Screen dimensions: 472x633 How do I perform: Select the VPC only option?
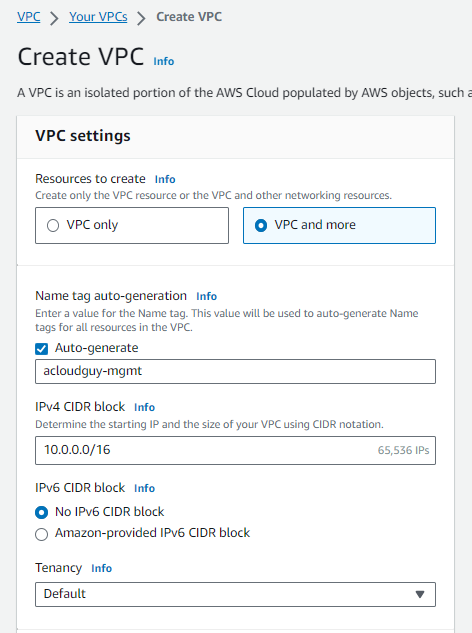point(132,225)
